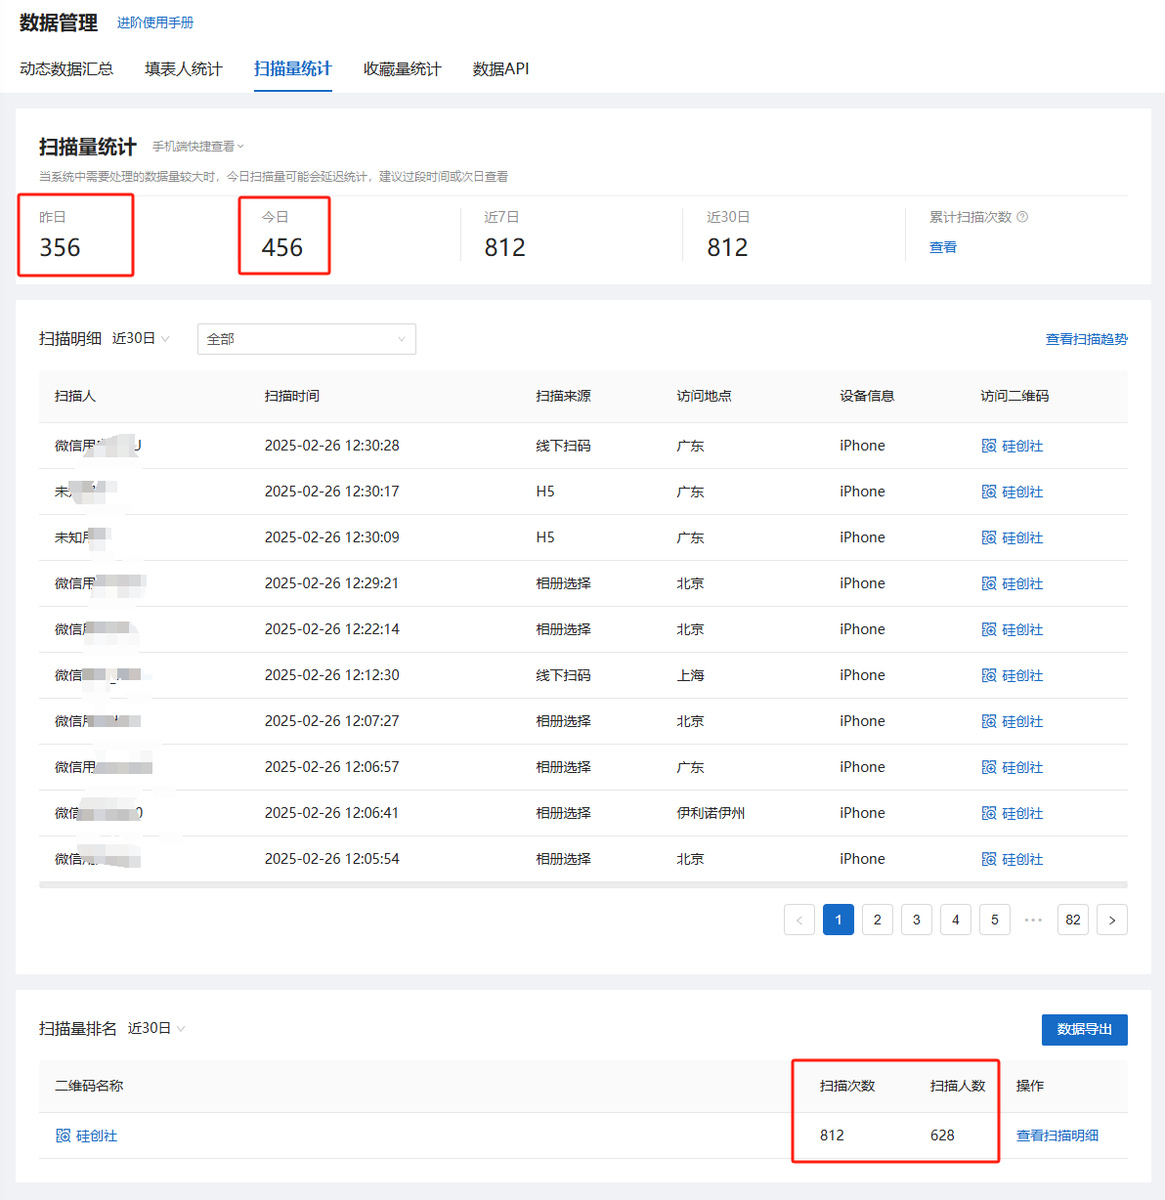
Task: Click the 近7日 value 812
Action: [x=505, y=248]
